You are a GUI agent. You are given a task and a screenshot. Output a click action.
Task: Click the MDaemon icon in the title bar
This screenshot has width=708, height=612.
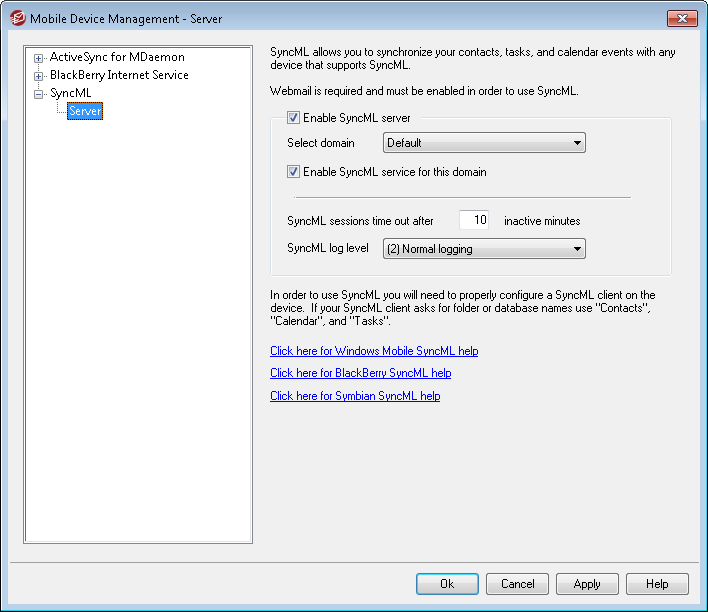(17, 18)
